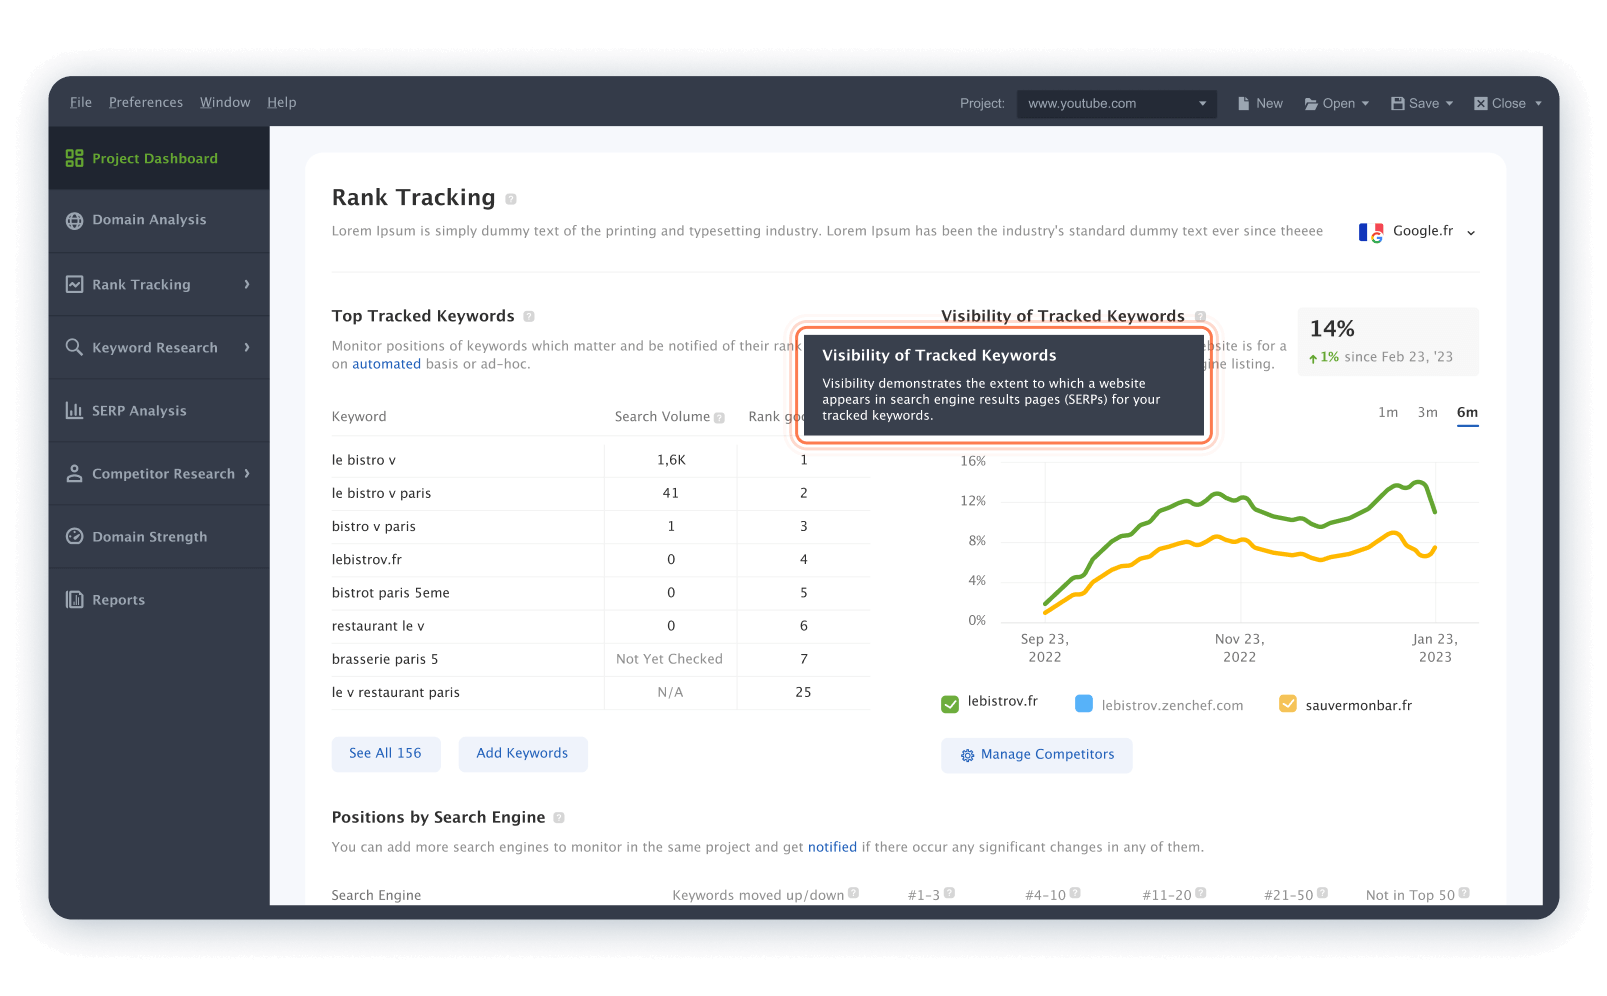
Task: Expand the Competitor Research sidebar chevron
Action: [x=247, y=473]
